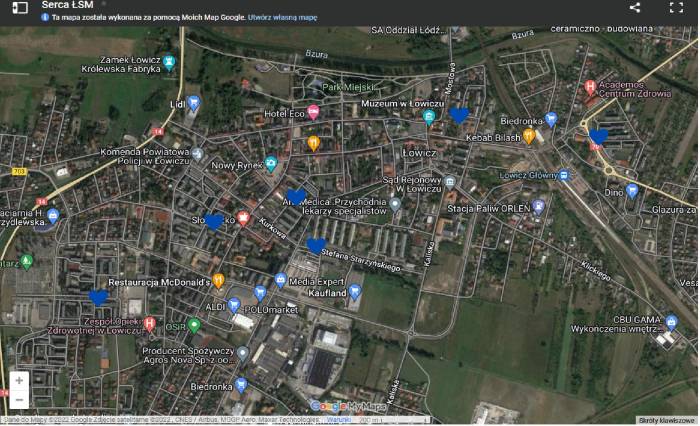
Task: Click the info icon beside the map notice
Action: (45, 17)
